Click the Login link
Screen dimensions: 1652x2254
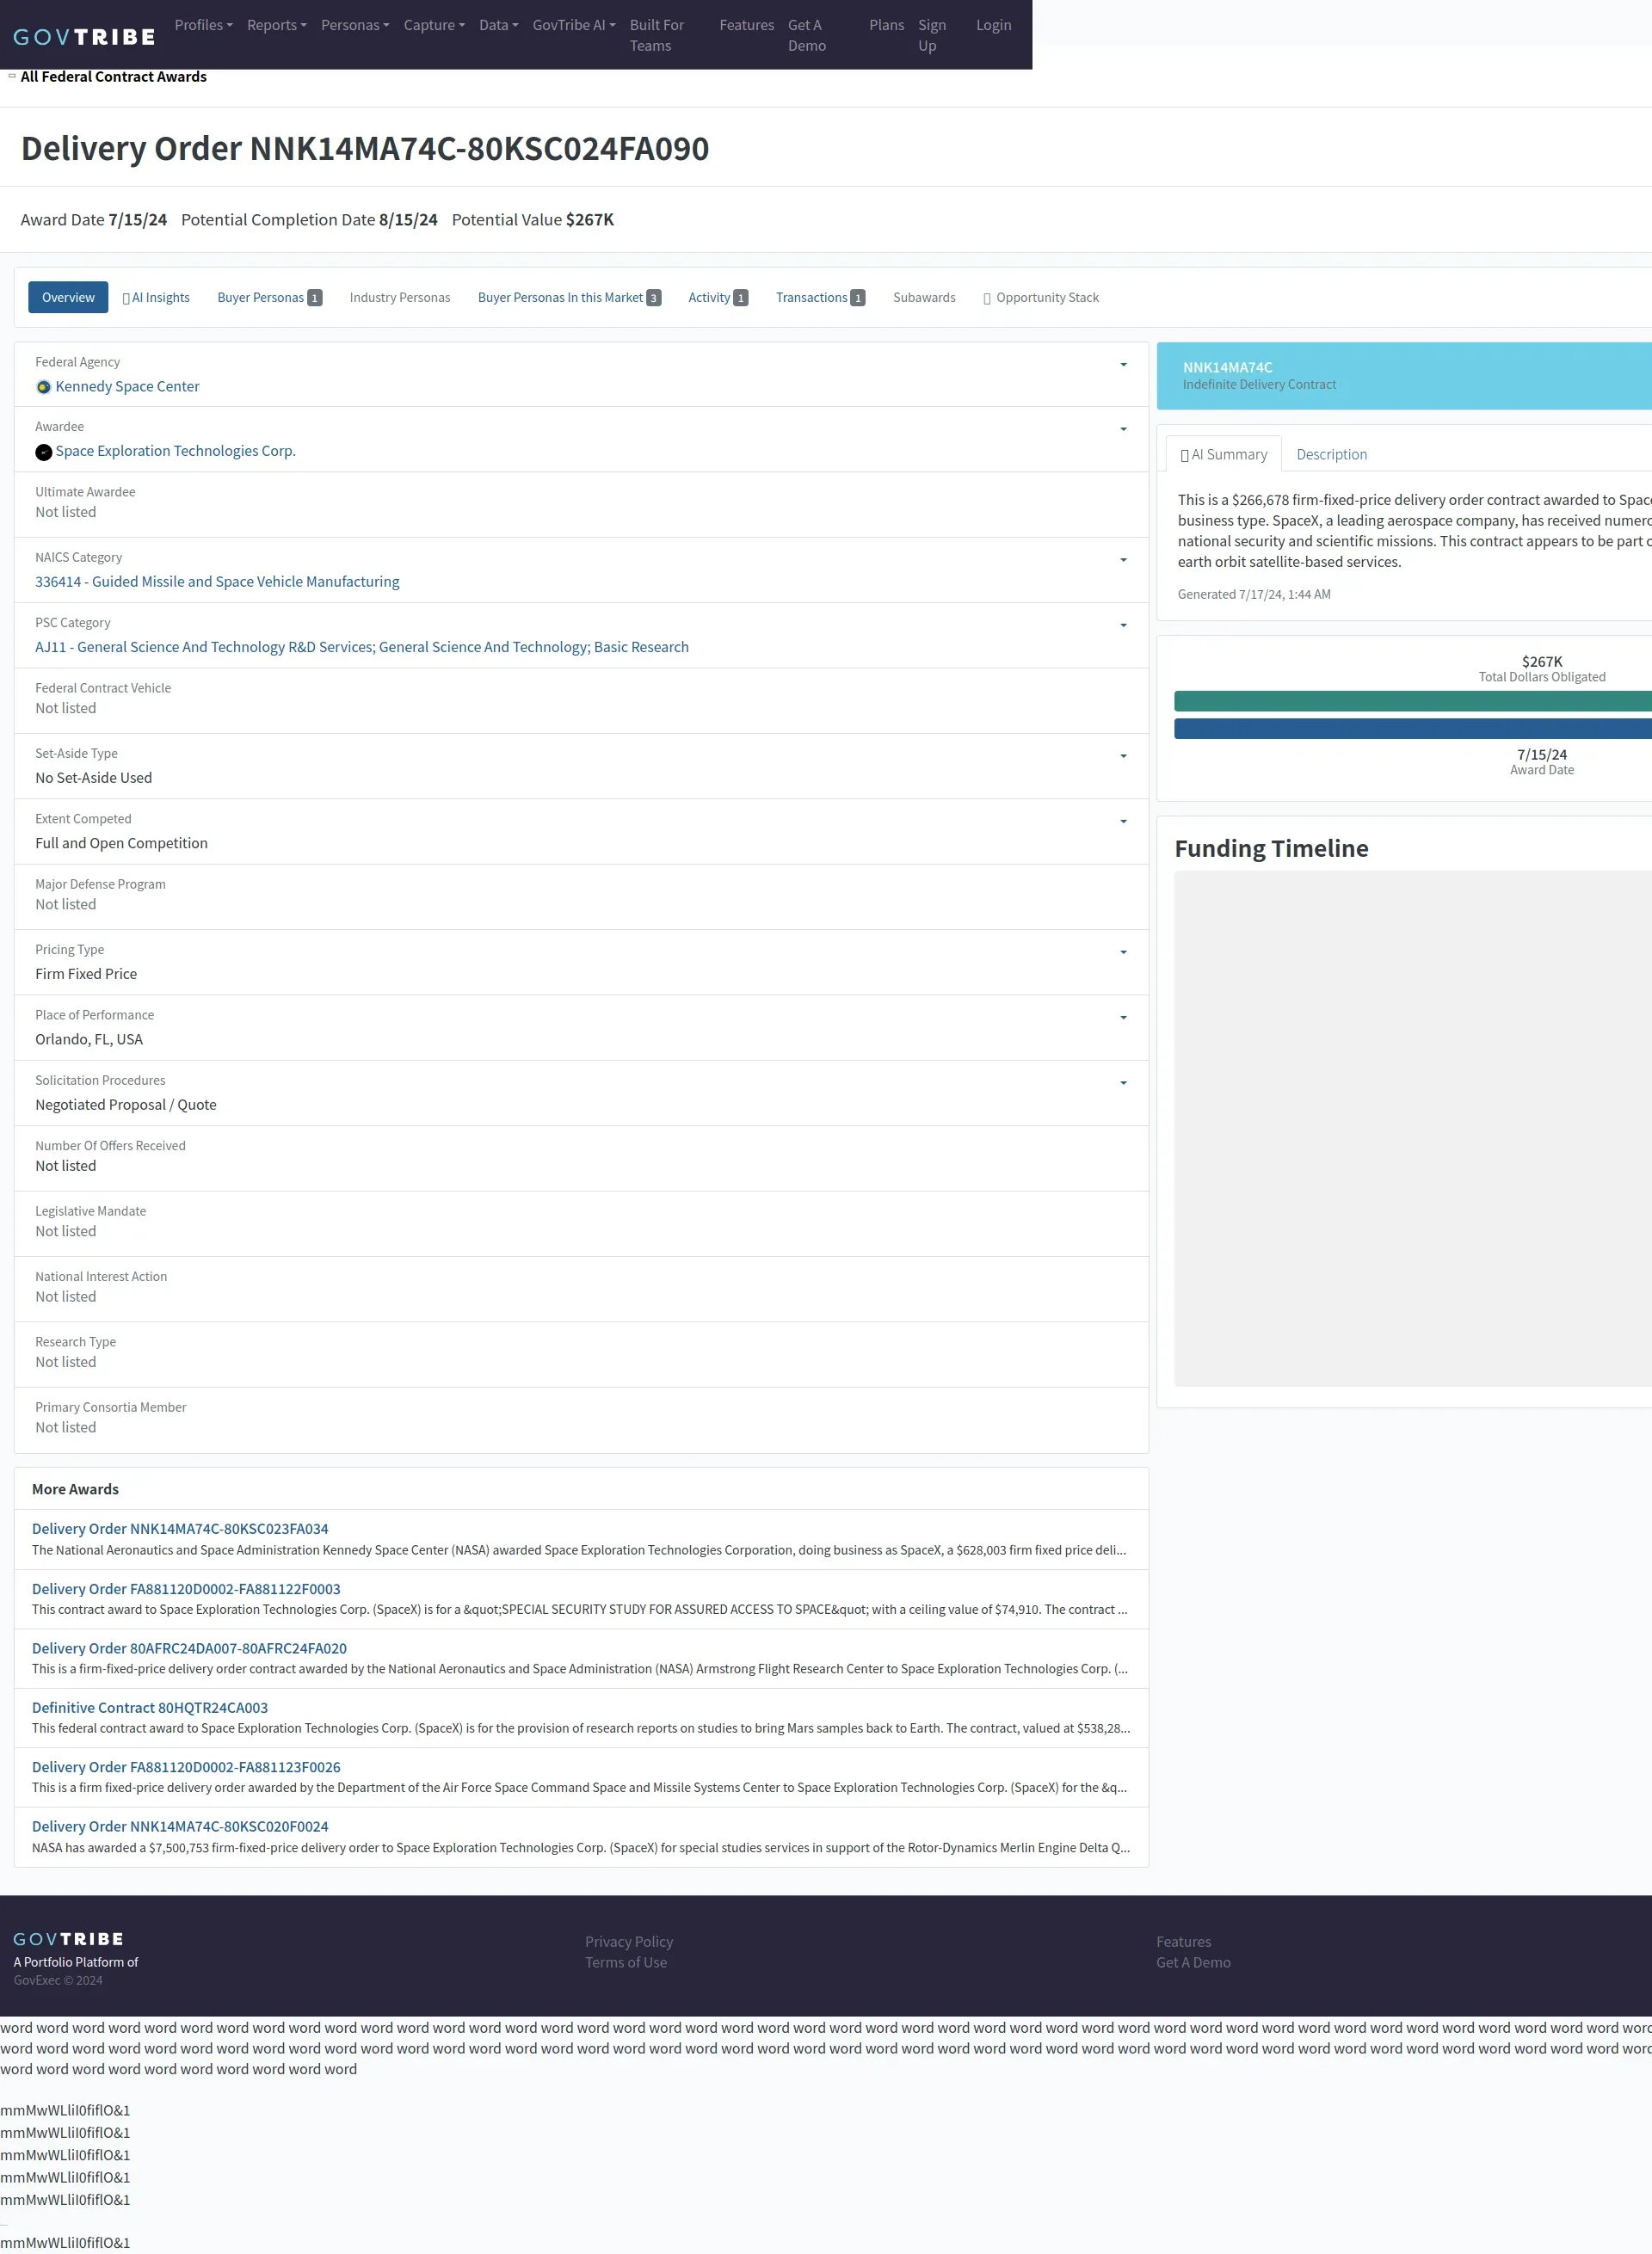(993, 25)
